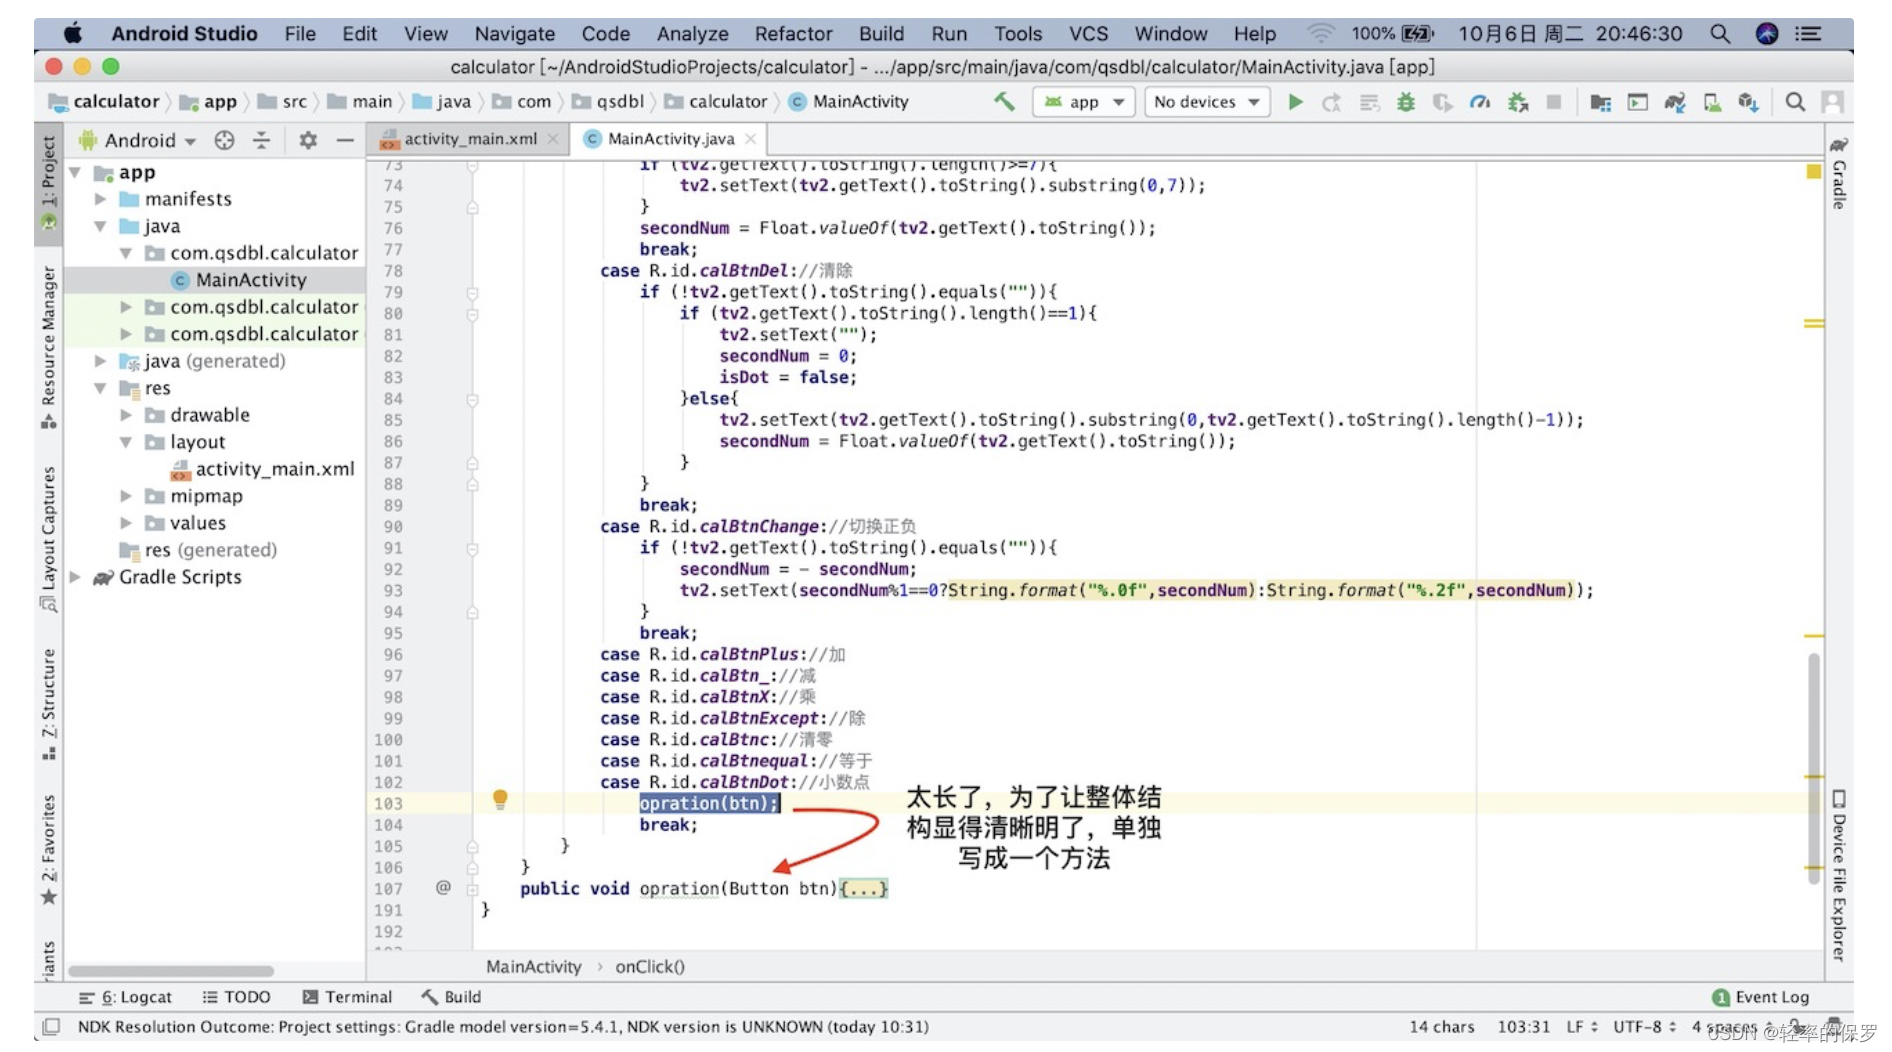Start debugging with the green bug icon
The height and width of the screenshot is (1052, 1892).
coord(1406,102)
